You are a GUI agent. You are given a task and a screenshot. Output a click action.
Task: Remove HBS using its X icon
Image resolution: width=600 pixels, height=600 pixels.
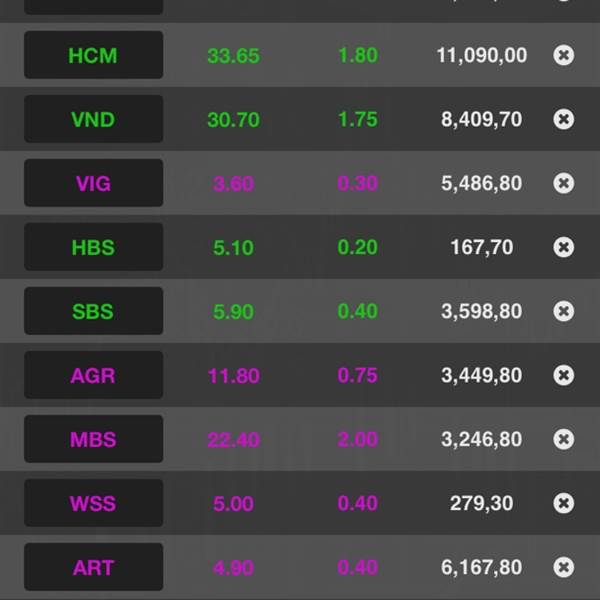coord(563,247)
